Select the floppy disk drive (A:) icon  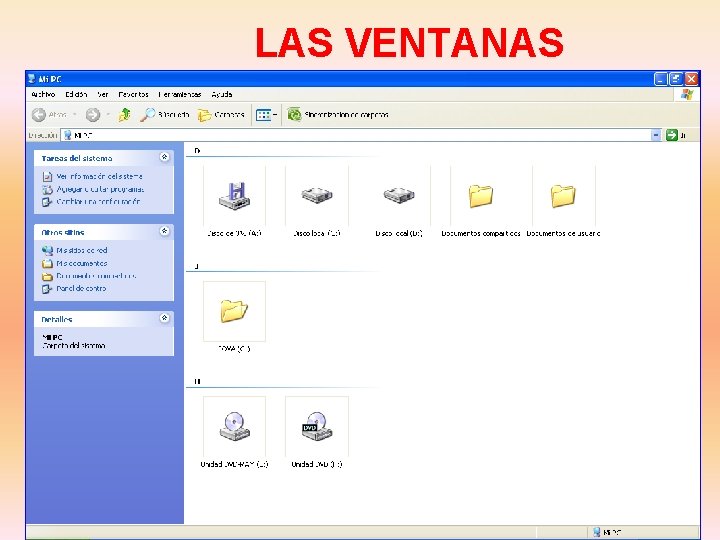[234, 196]
